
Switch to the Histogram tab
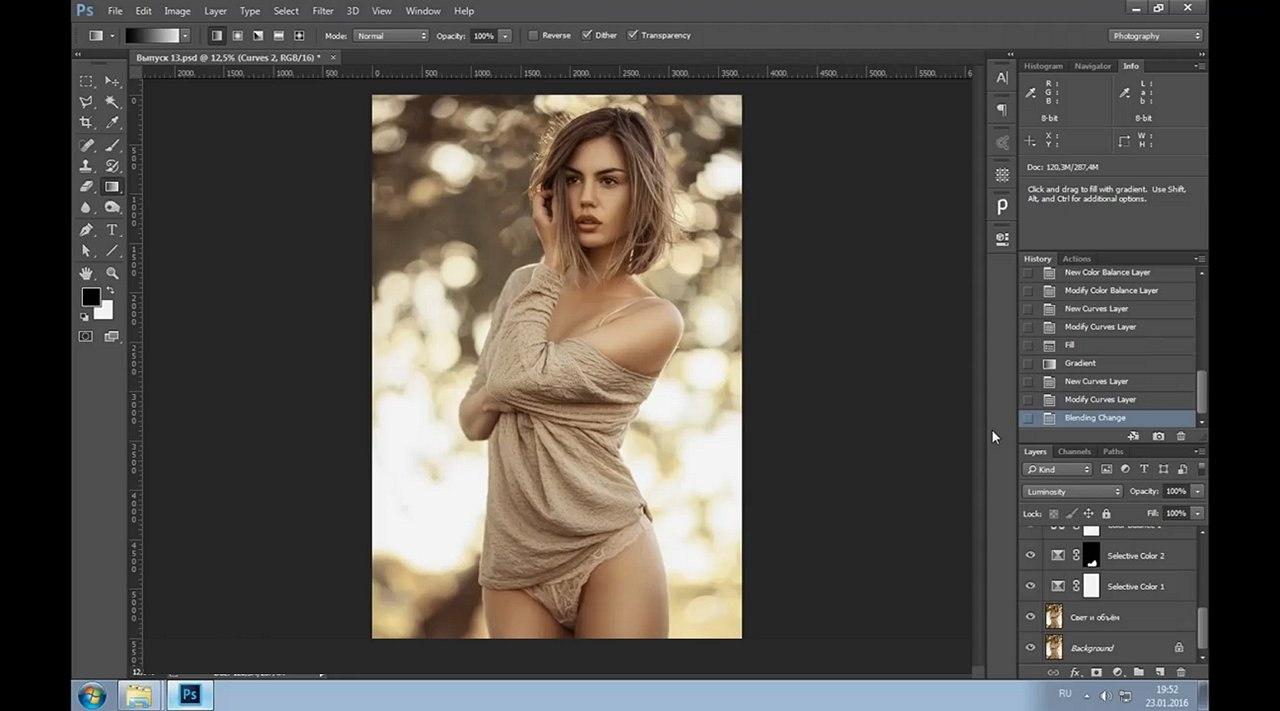coord(1043,66)
